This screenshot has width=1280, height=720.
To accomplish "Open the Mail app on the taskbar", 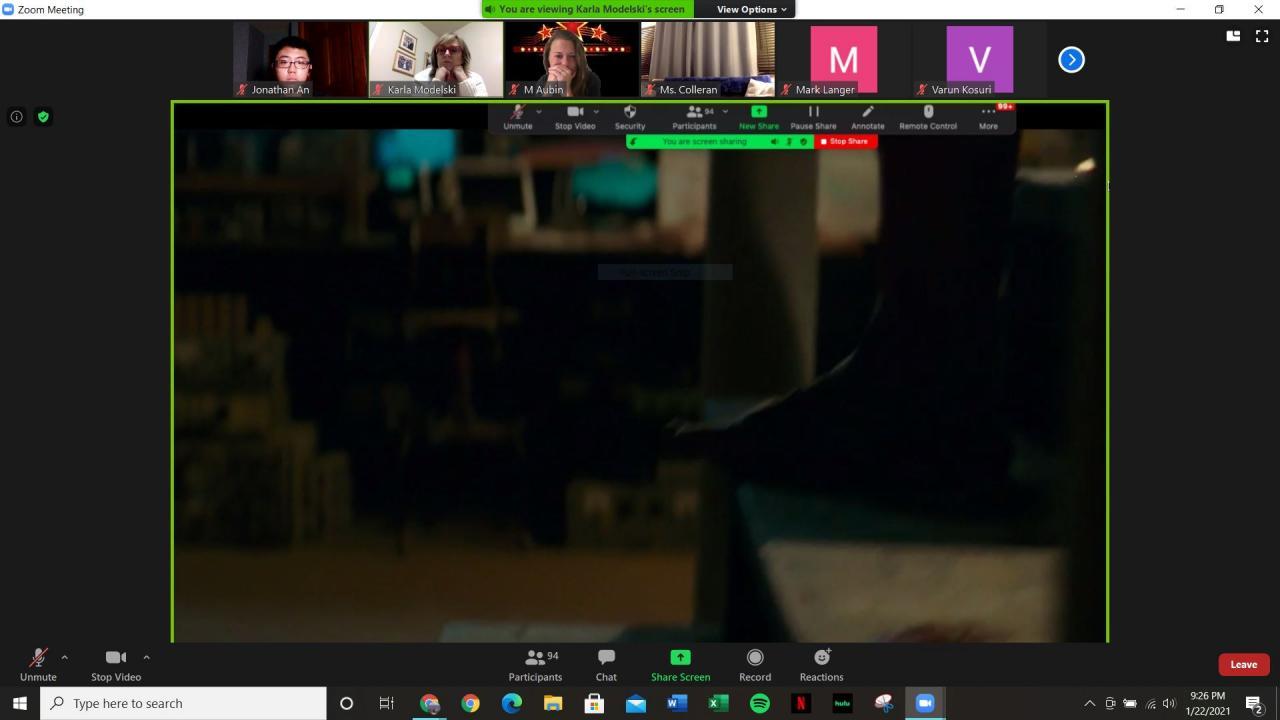I will click(x=636, y=703).
